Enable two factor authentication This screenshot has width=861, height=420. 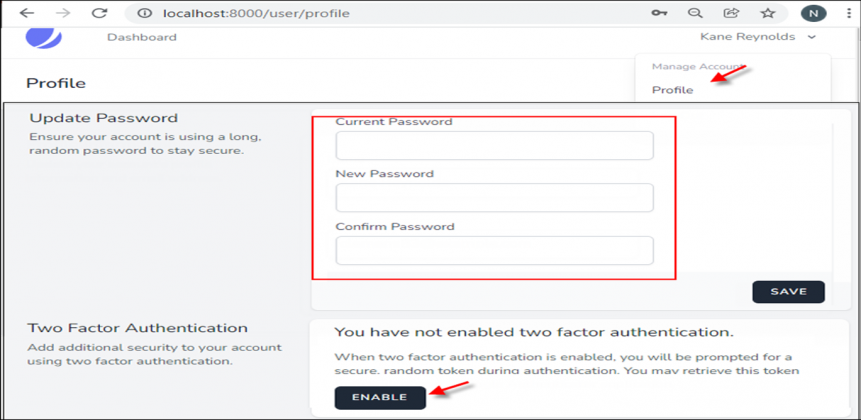tap(380, 397)
